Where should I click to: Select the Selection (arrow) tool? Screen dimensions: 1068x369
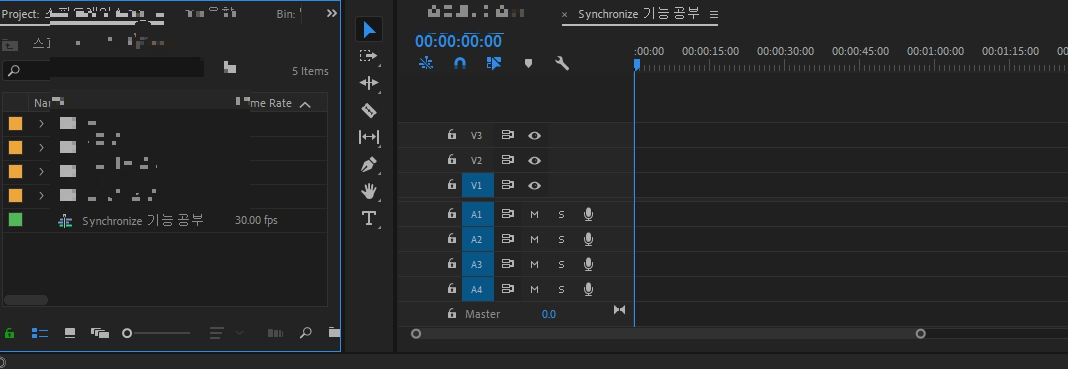pyautogui.click(x=368, y=30)
